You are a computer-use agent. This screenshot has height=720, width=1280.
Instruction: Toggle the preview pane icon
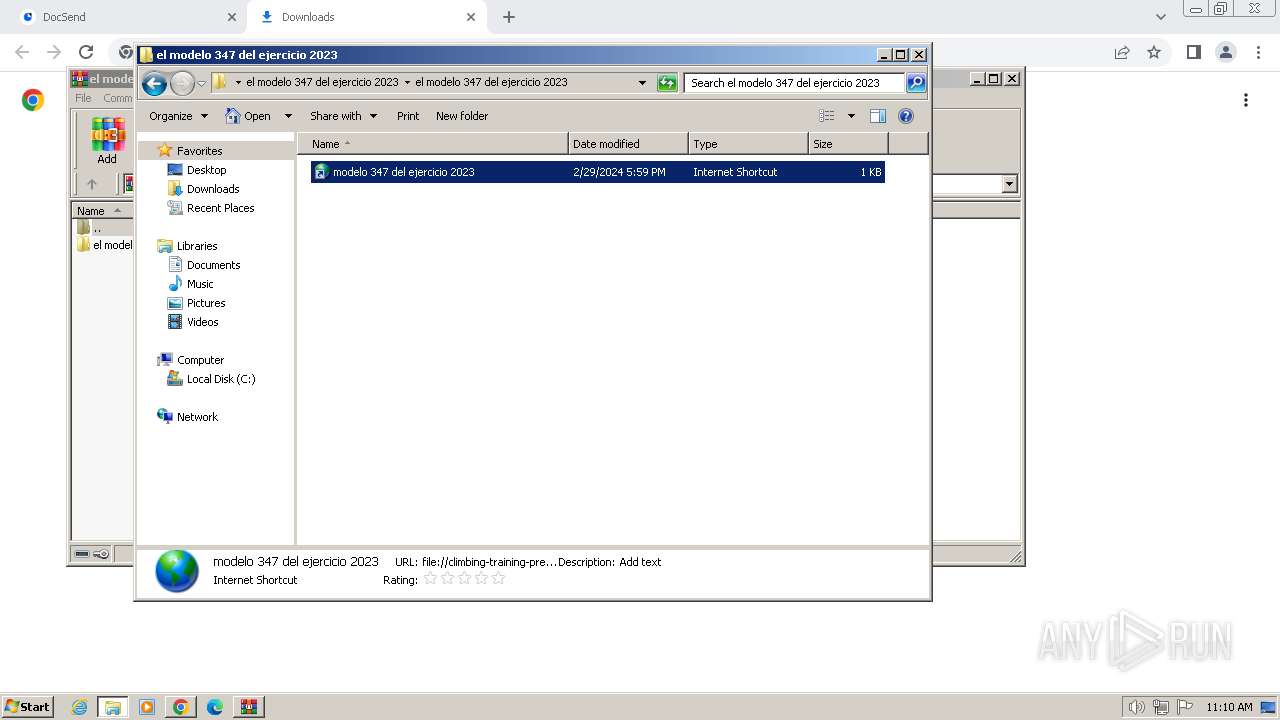[x=878, y=116]
